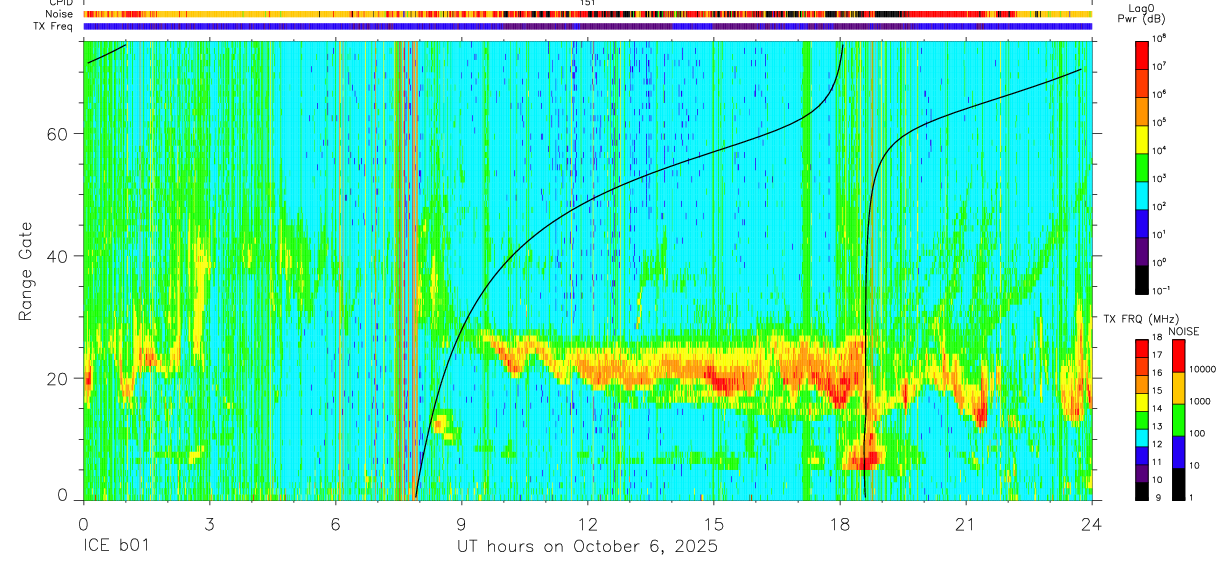Click the bottommost label on Lag0 Pwr legend
1228x567 pixels.
coord(1160,290)
